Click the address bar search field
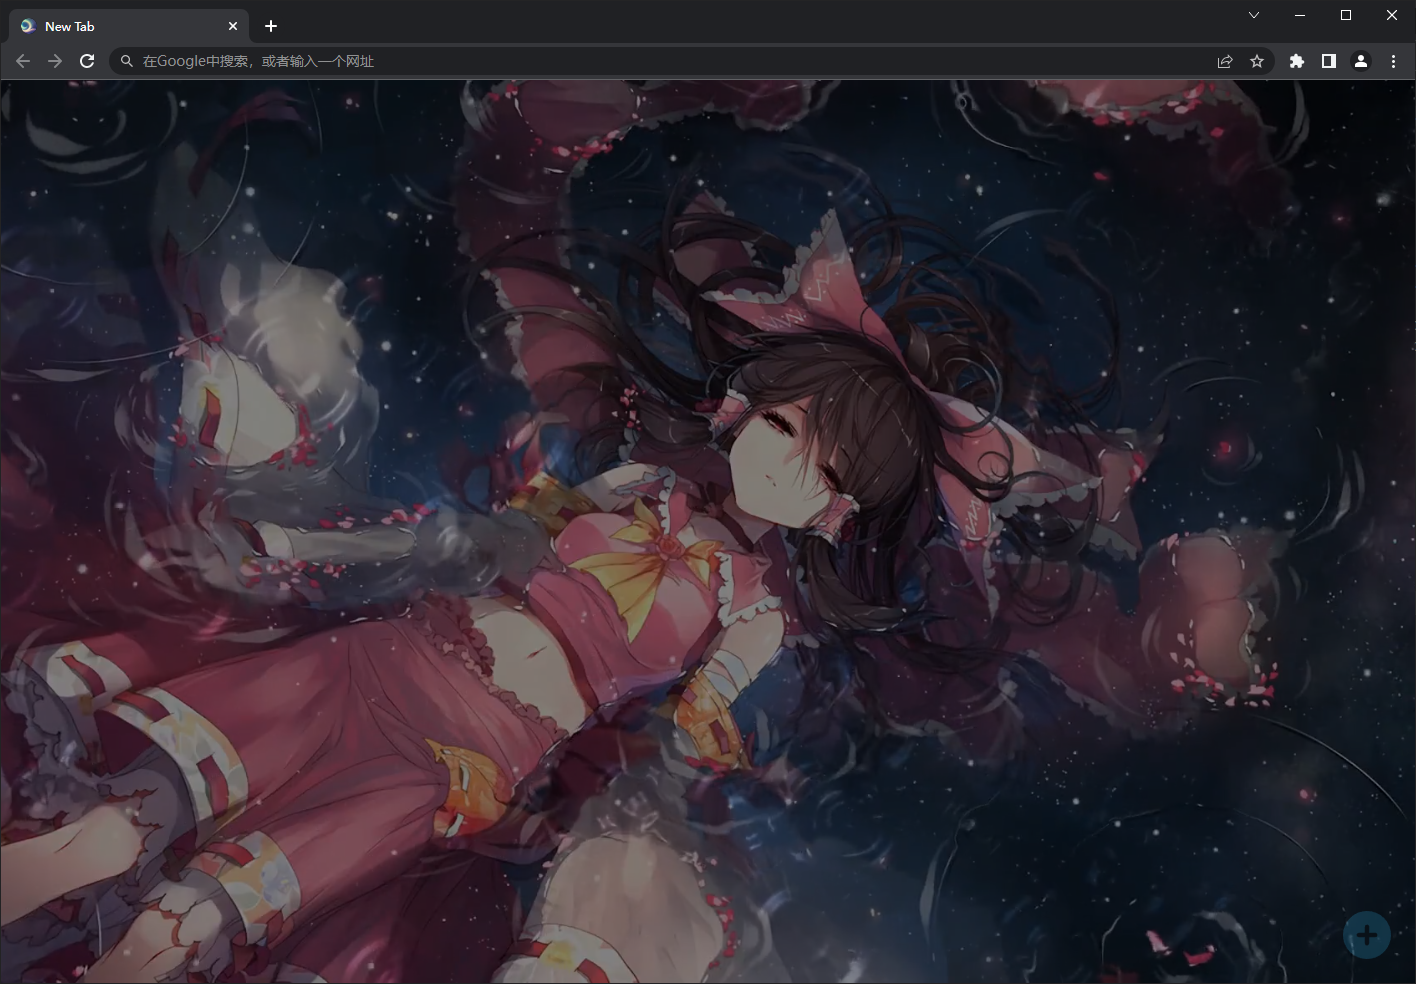The image size is (1416, 984). pos(691,61)
